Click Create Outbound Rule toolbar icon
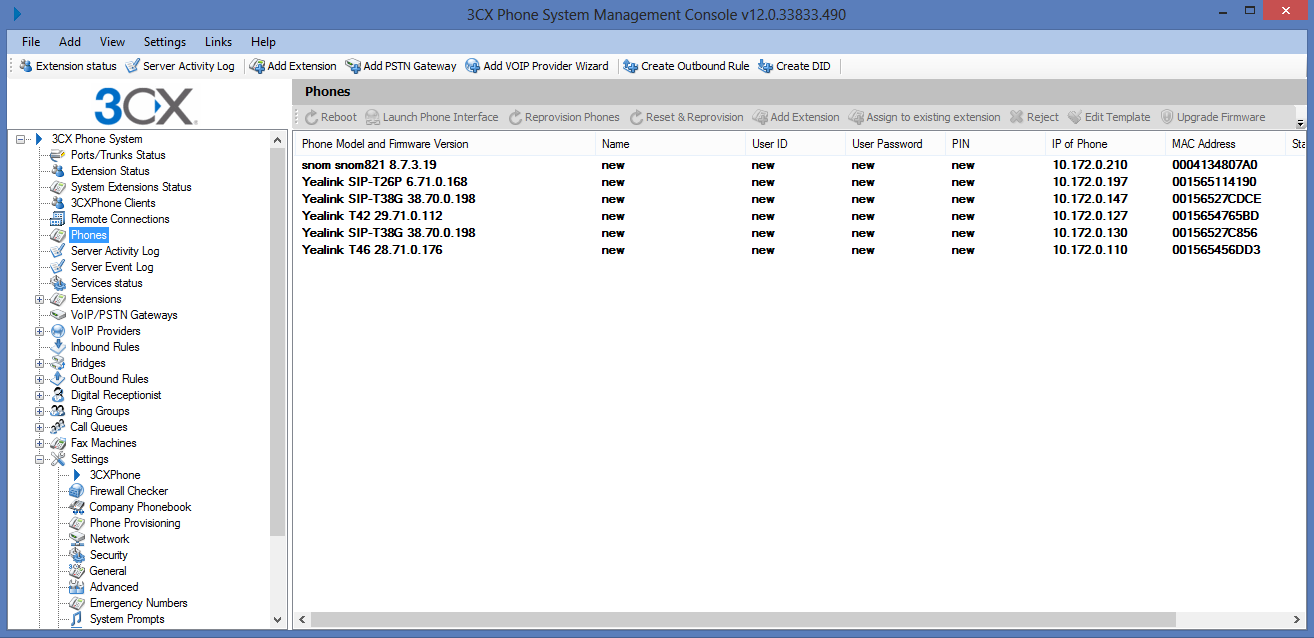 point(686,66)
